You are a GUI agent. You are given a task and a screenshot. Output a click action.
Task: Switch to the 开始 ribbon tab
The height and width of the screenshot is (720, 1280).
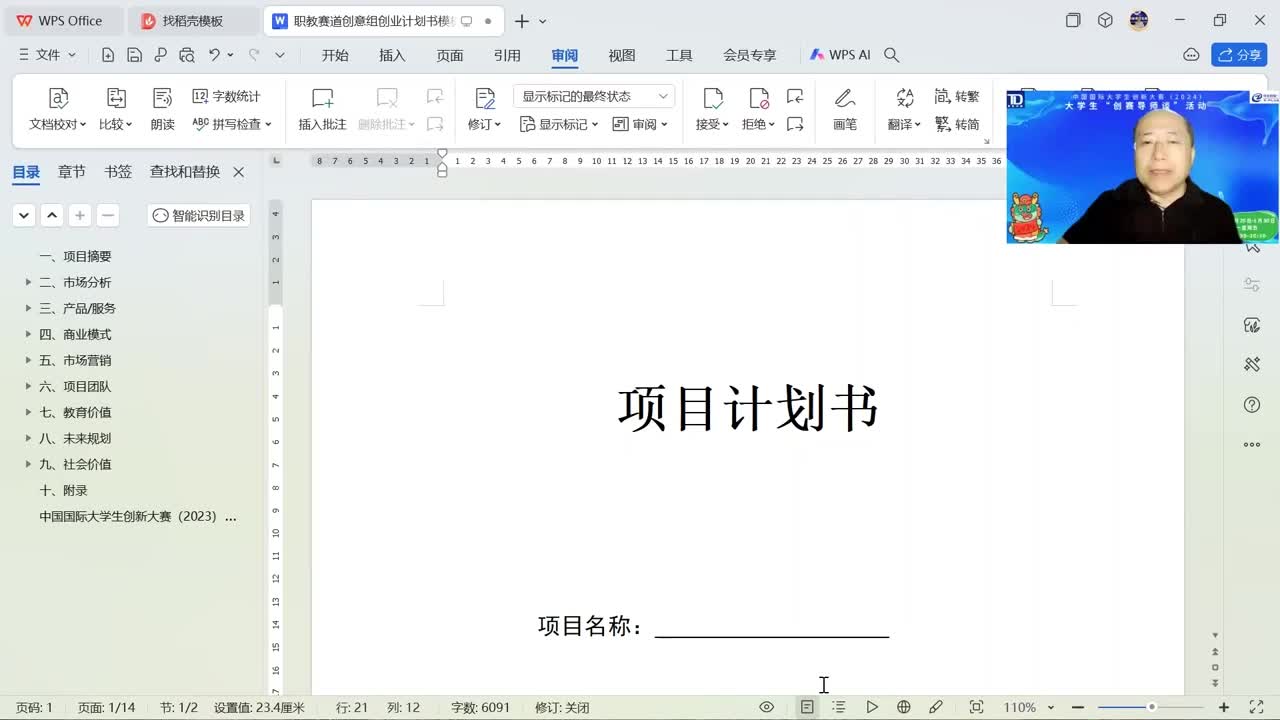click(x=335, y=55)
